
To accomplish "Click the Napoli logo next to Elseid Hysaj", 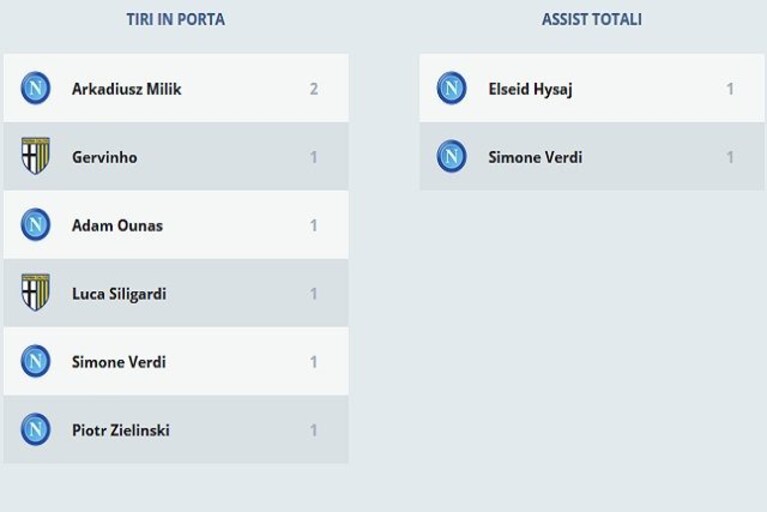I will click(x=451, y=88).
